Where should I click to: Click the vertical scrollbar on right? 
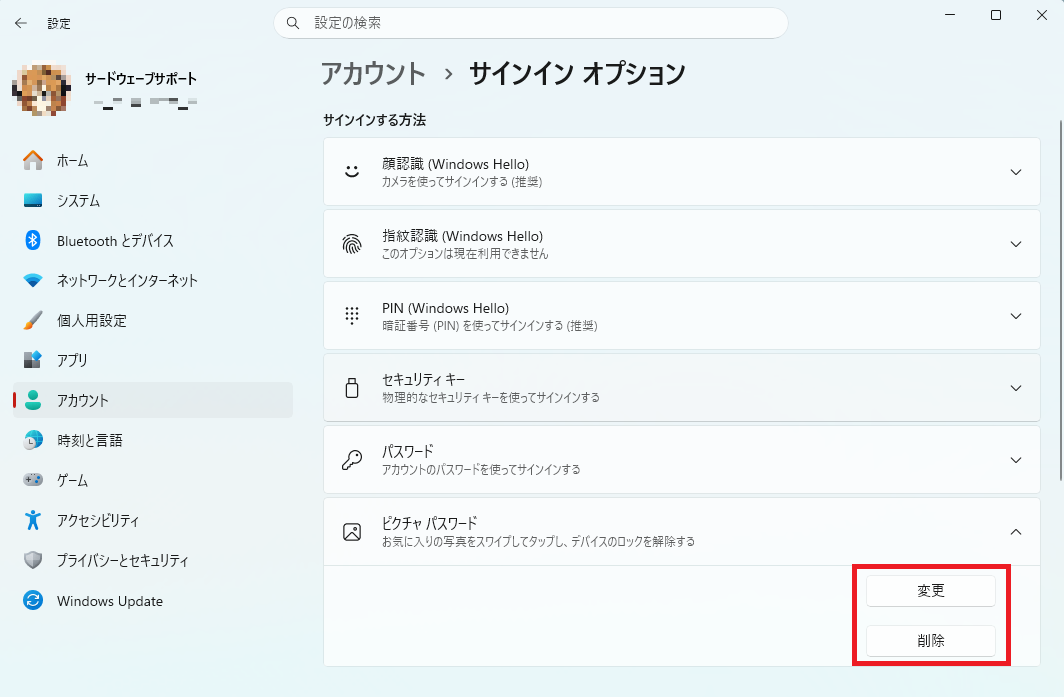click(1060, 301)
